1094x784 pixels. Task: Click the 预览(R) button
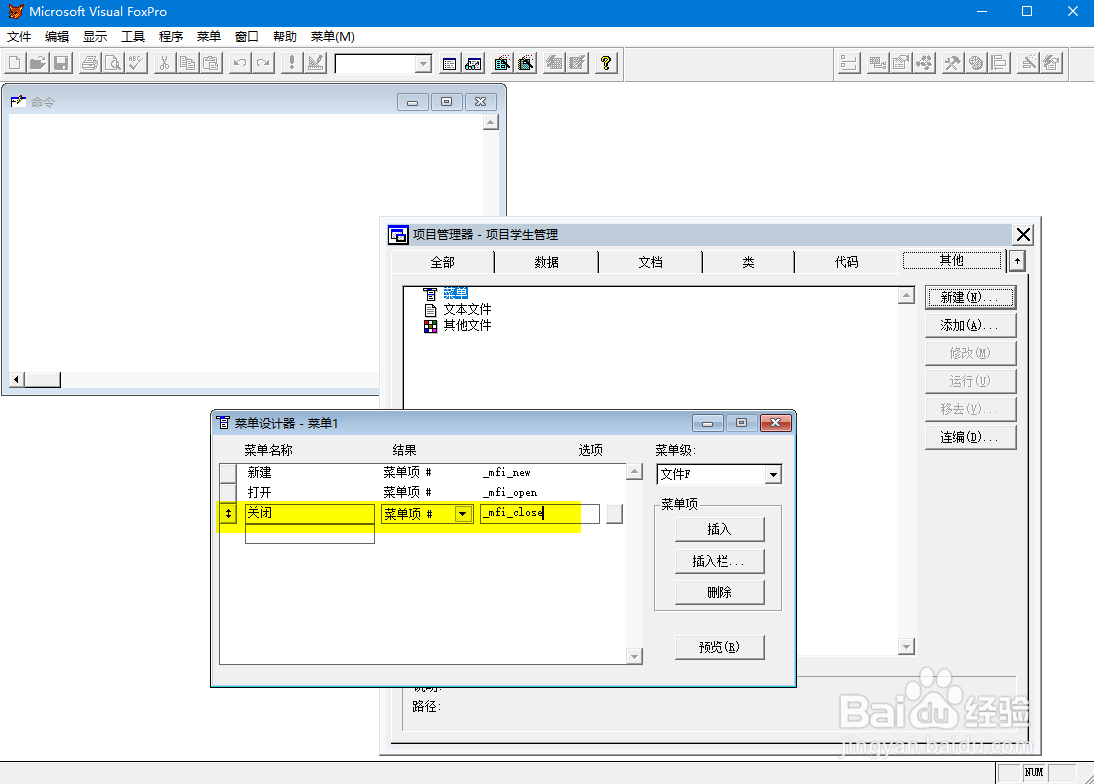coord(719,647)
